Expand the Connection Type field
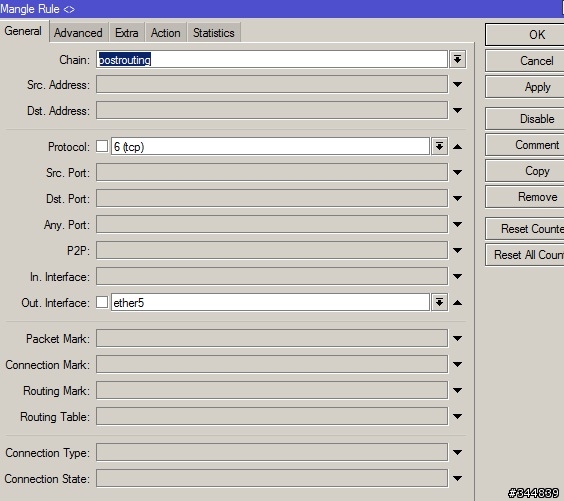This screenshot has width=564, height=501. click(x=457, y=452)
